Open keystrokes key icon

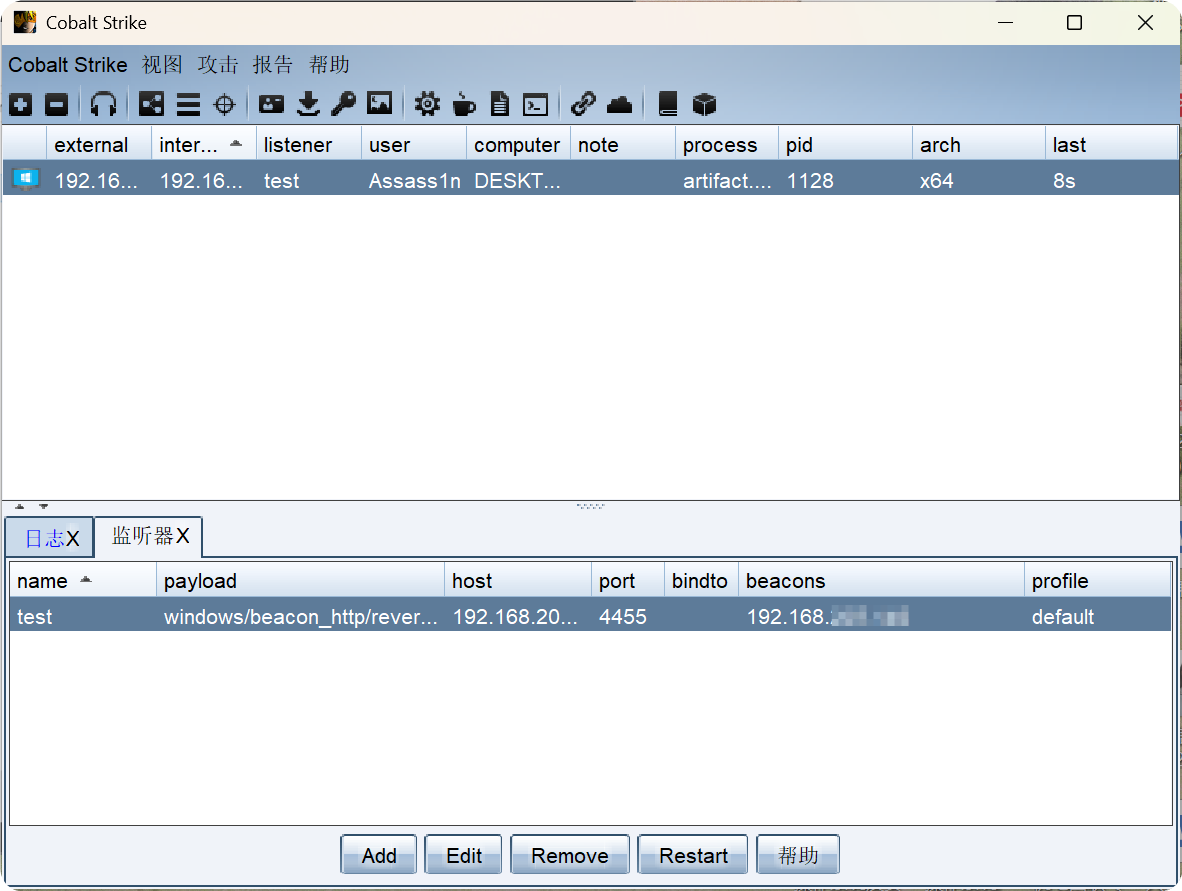(344, 104)
